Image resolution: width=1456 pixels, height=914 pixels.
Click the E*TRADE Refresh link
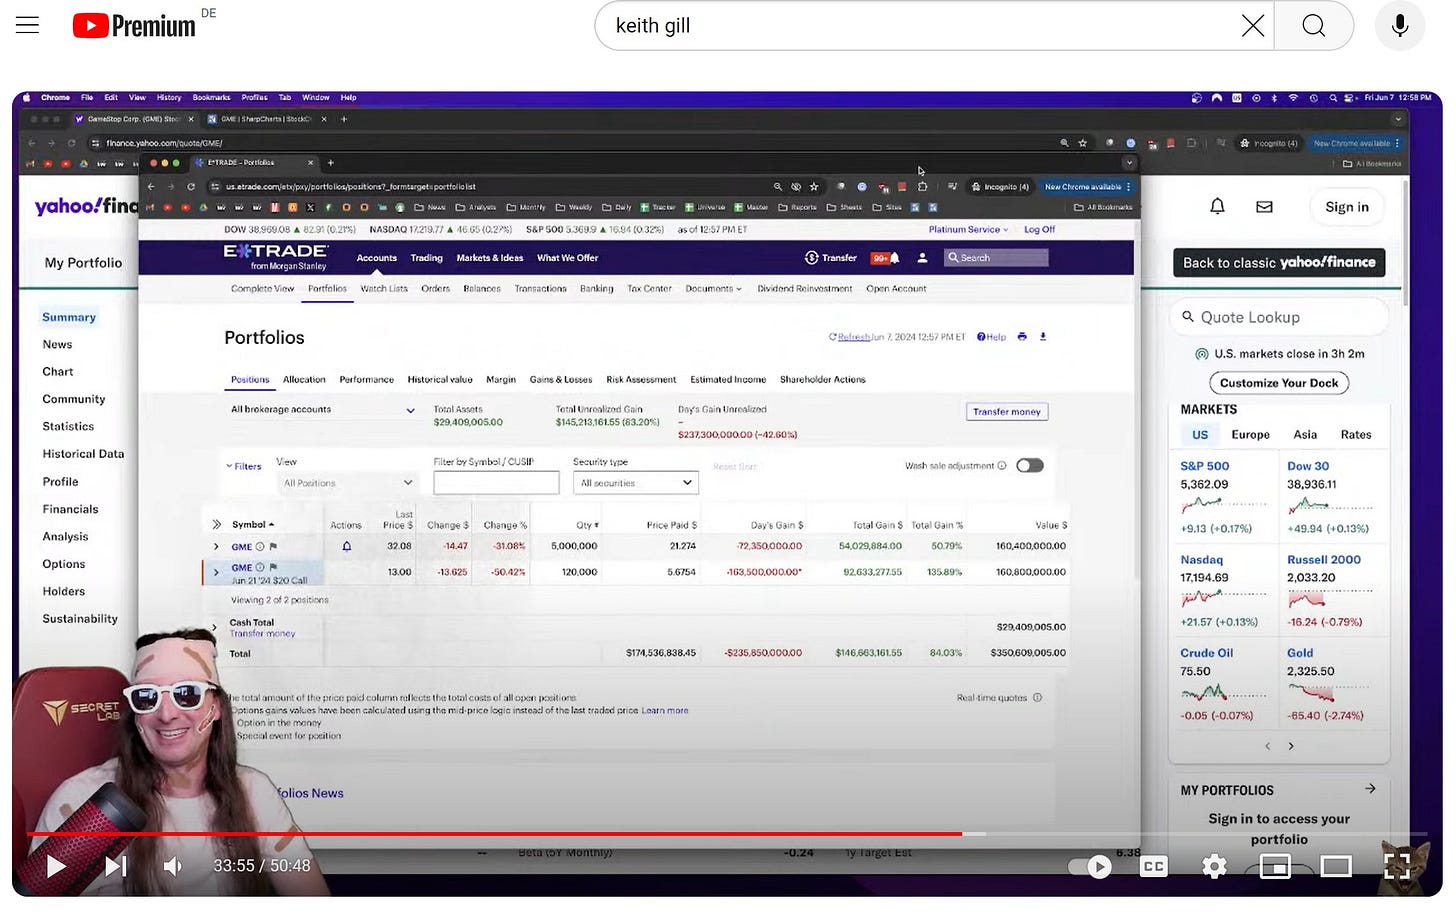pyautogui.click(x=853, y=337)
